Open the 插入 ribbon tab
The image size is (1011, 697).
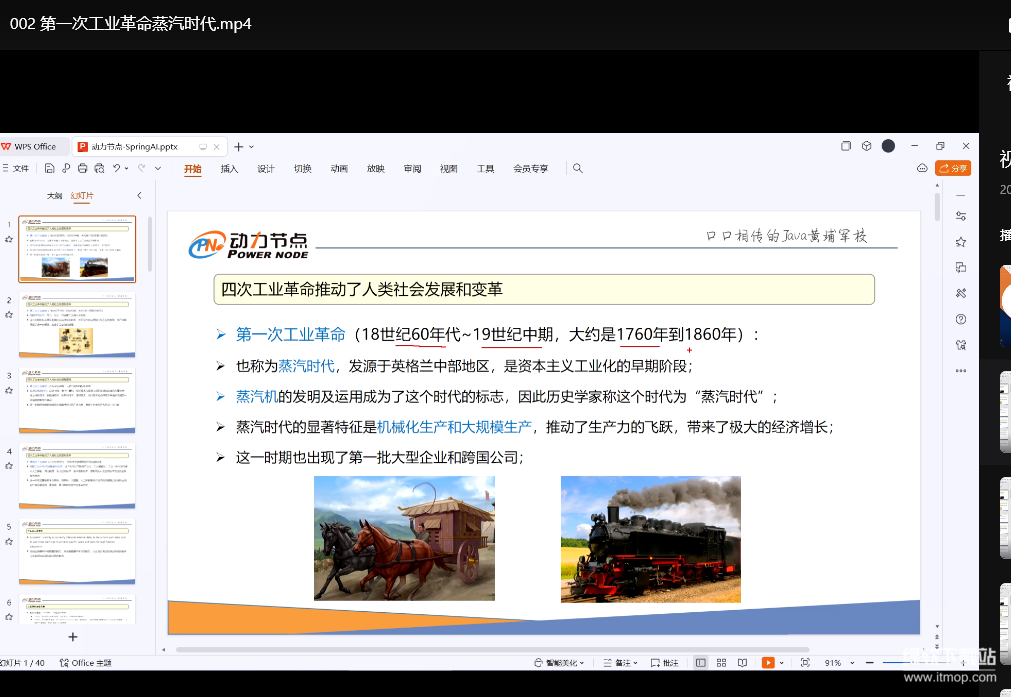click(x=229, y=169)
